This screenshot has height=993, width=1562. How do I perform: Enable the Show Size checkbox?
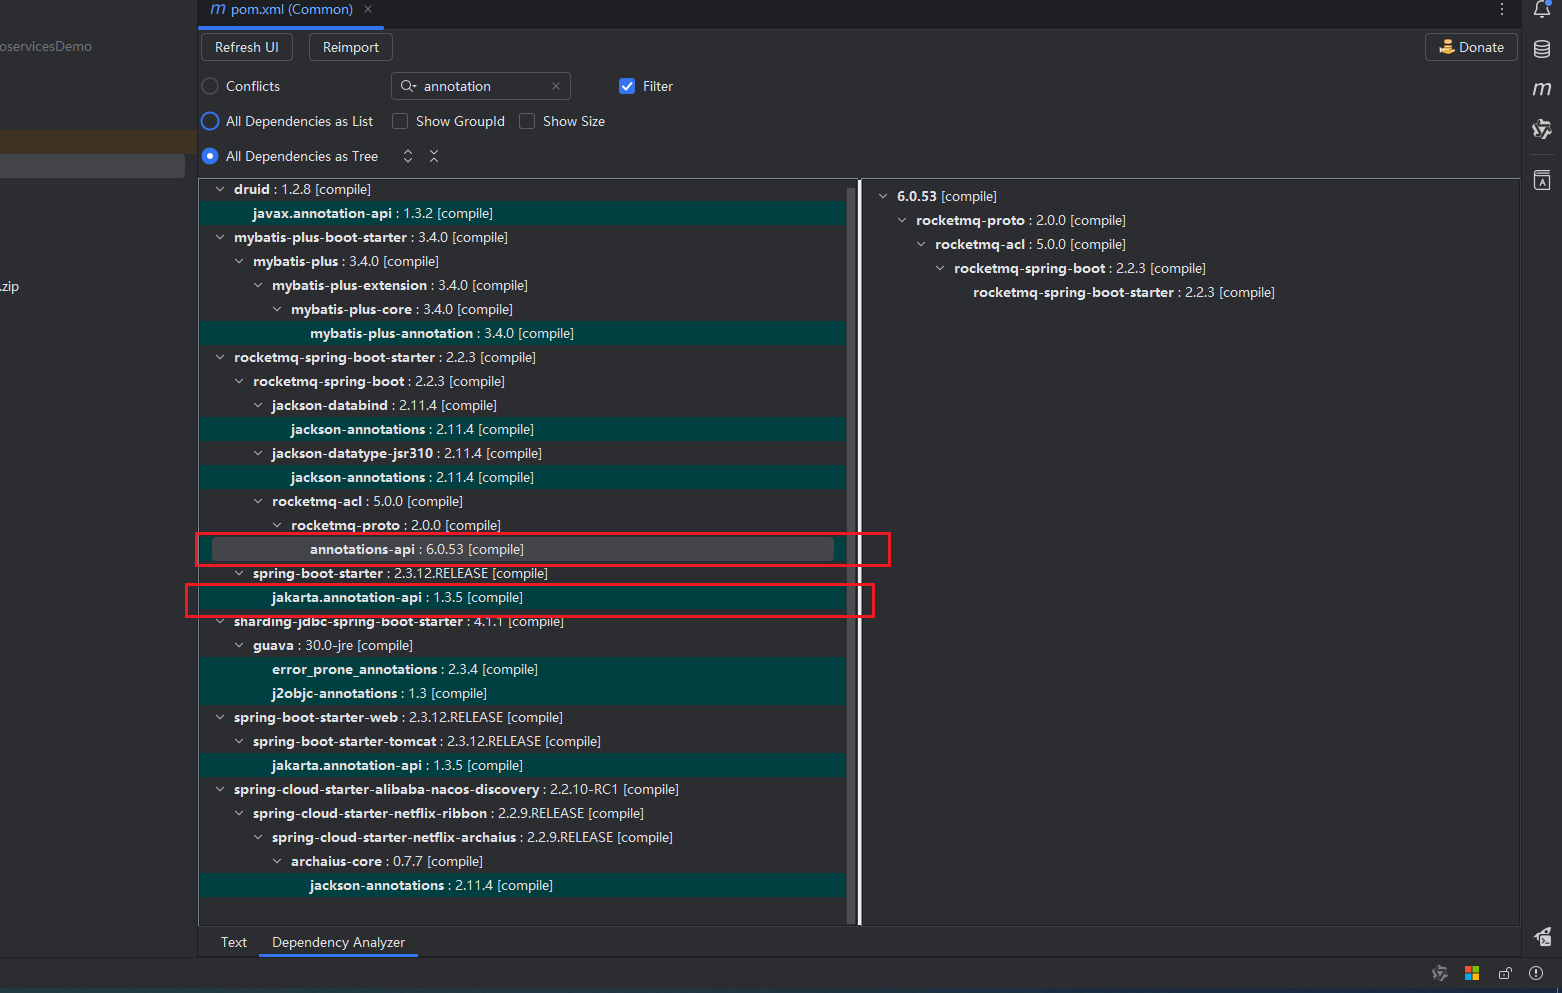(527, 121)
